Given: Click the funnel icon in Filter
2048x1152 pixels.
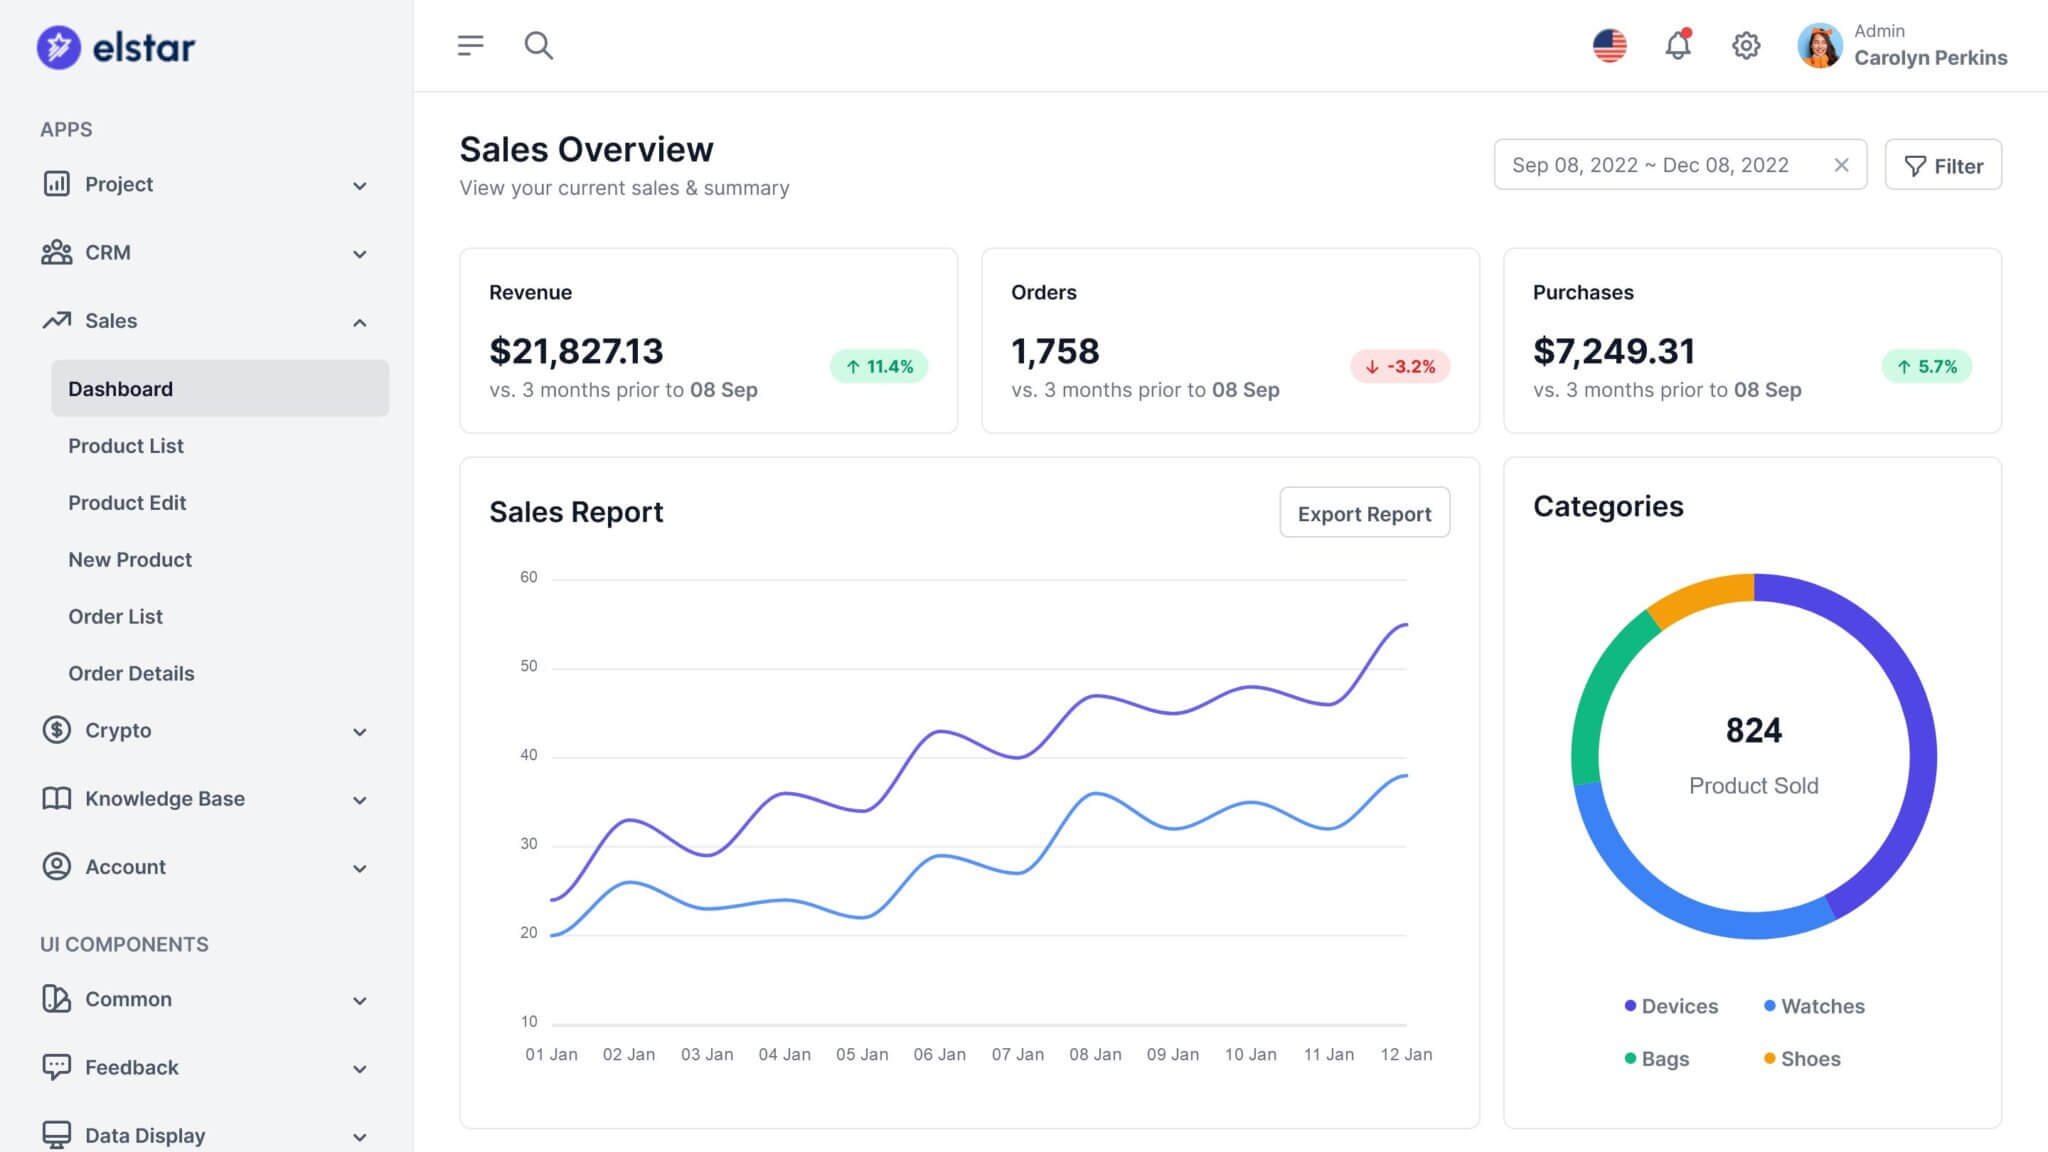Looking at the screenshot, I should [x=1915, y=166].
